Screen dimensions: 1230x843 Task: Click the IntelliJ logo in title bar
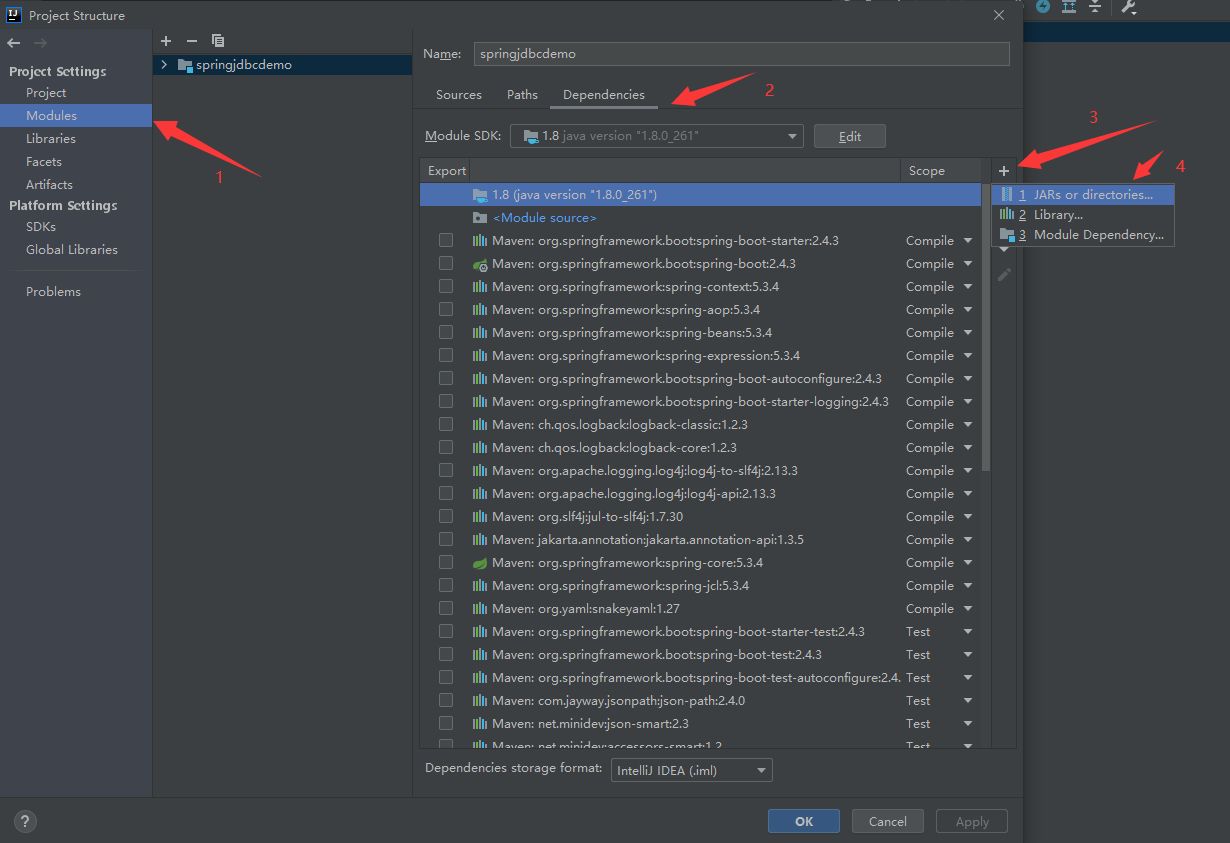pyautogui.click(x=14, y=15)
